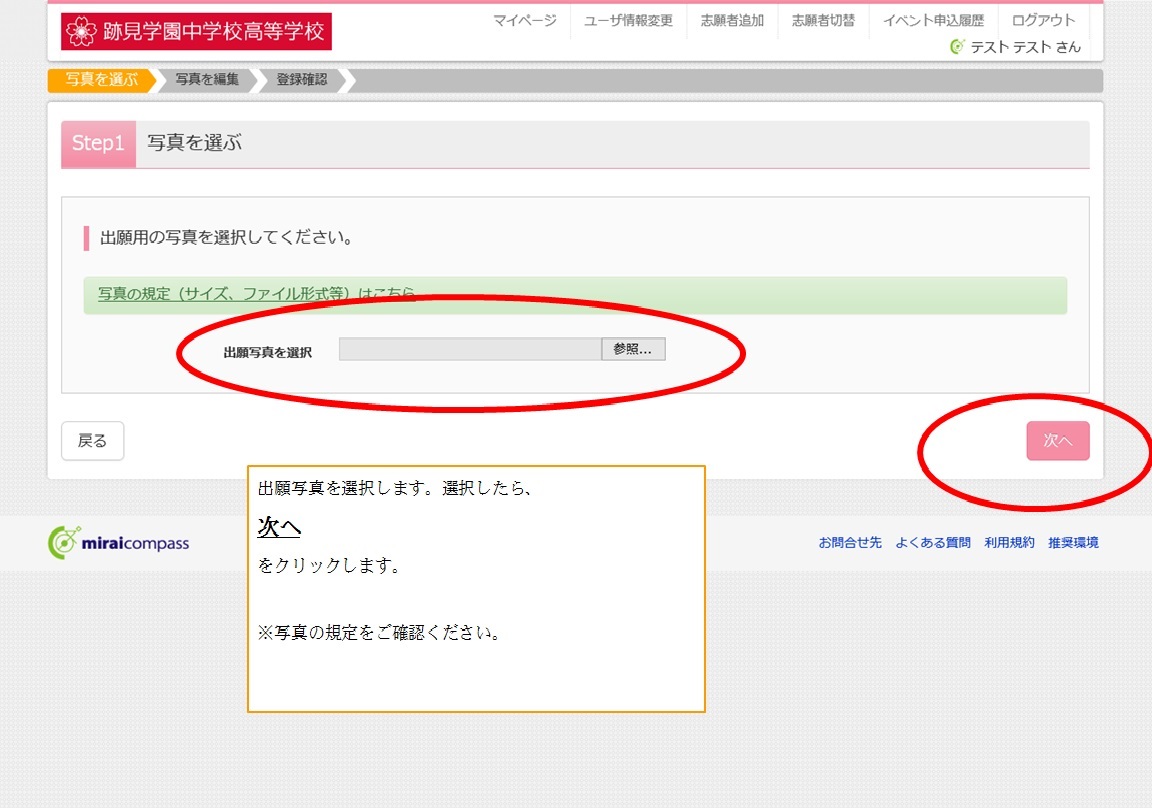Open 志願者切替 in the top navigation
The width and height of the screenshot is (1152, 808).
coord(823,21)
